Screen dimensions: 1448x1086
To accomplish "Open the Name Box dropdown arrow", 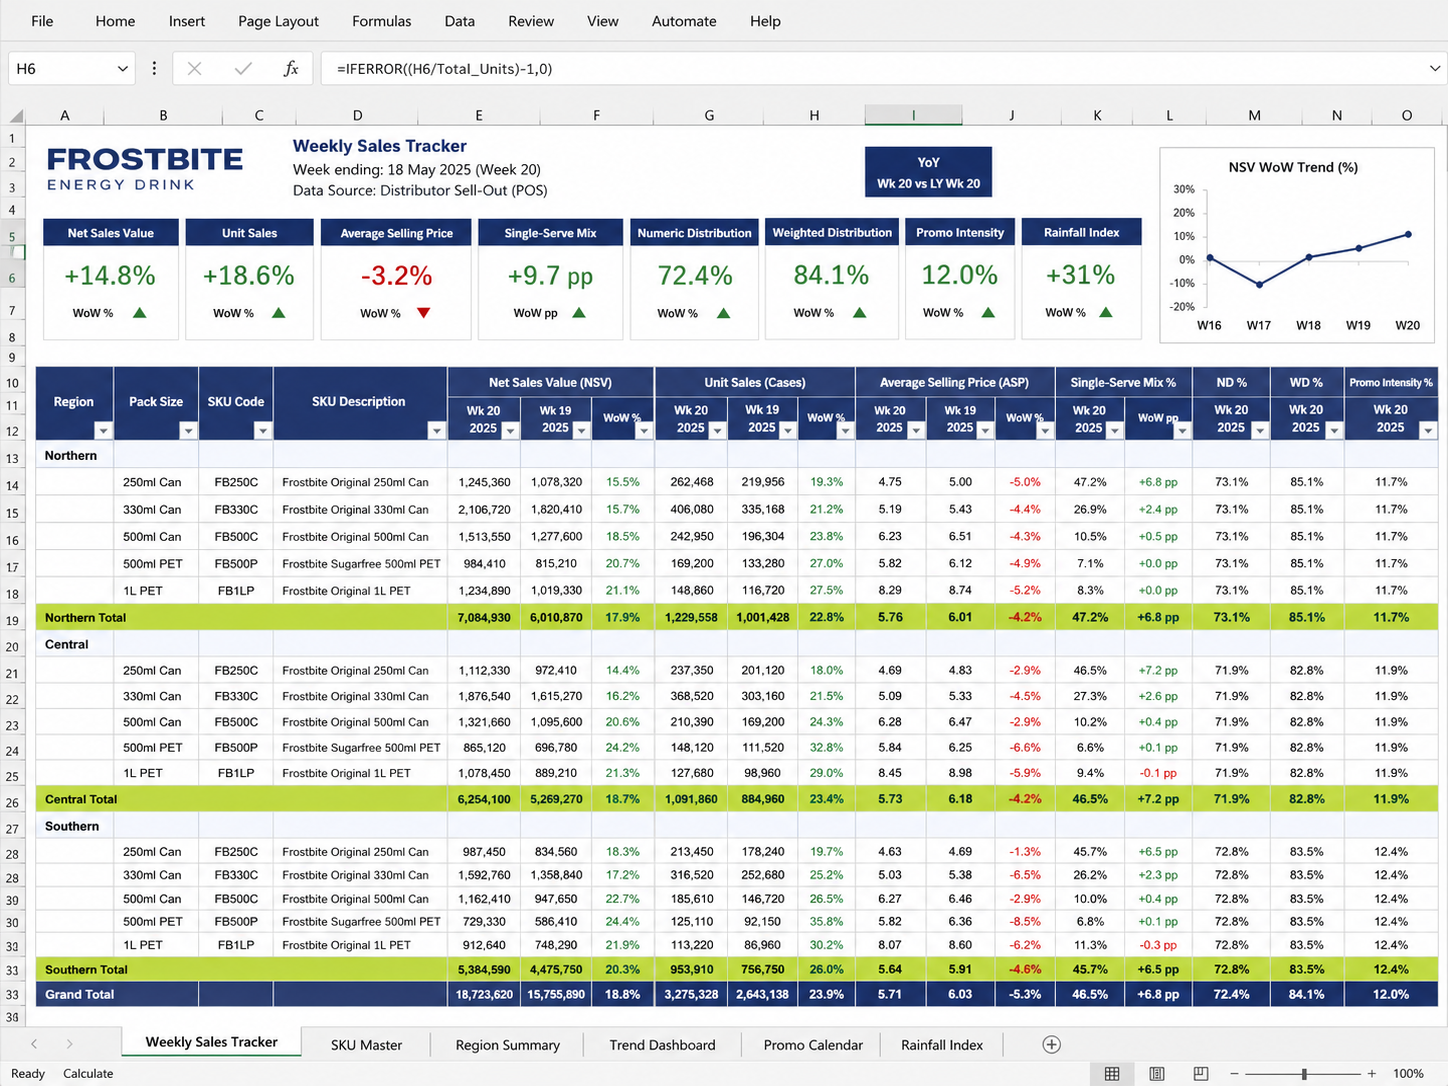I will pyautogui.click(x=122, y=69).
